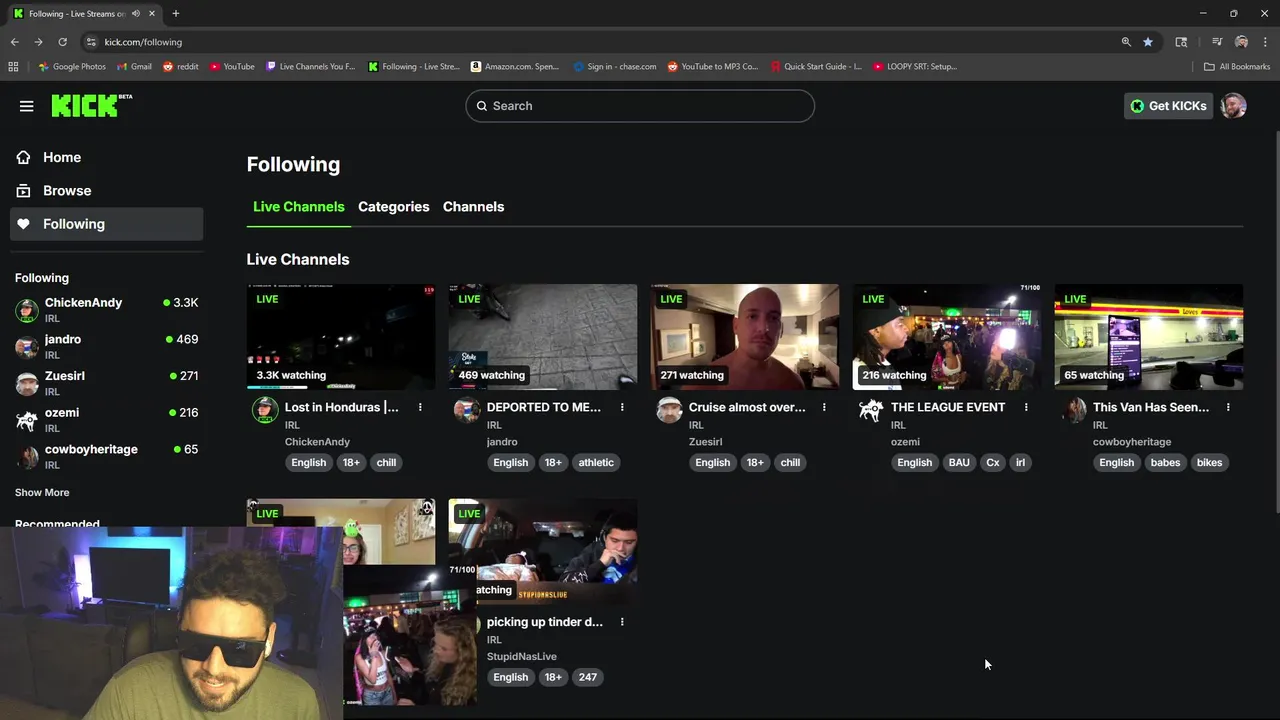This screenshot has width=1280, height=720.
Task: Click the Get KICKs button
Action: (1168, 106)
